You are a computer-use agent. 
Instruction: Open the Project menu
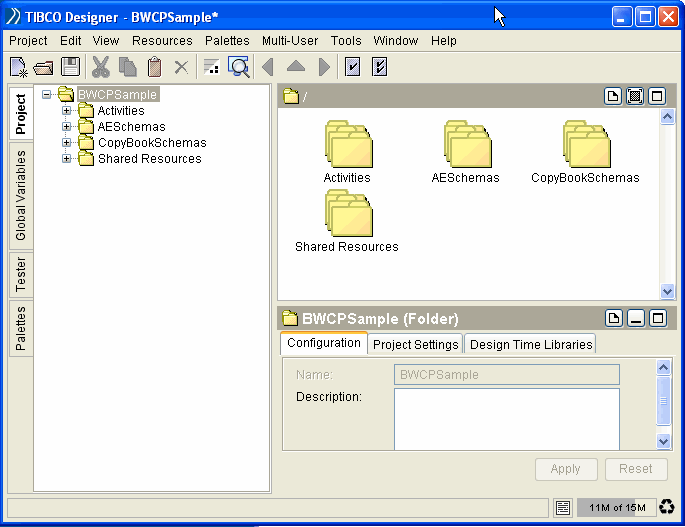point(28,41)
